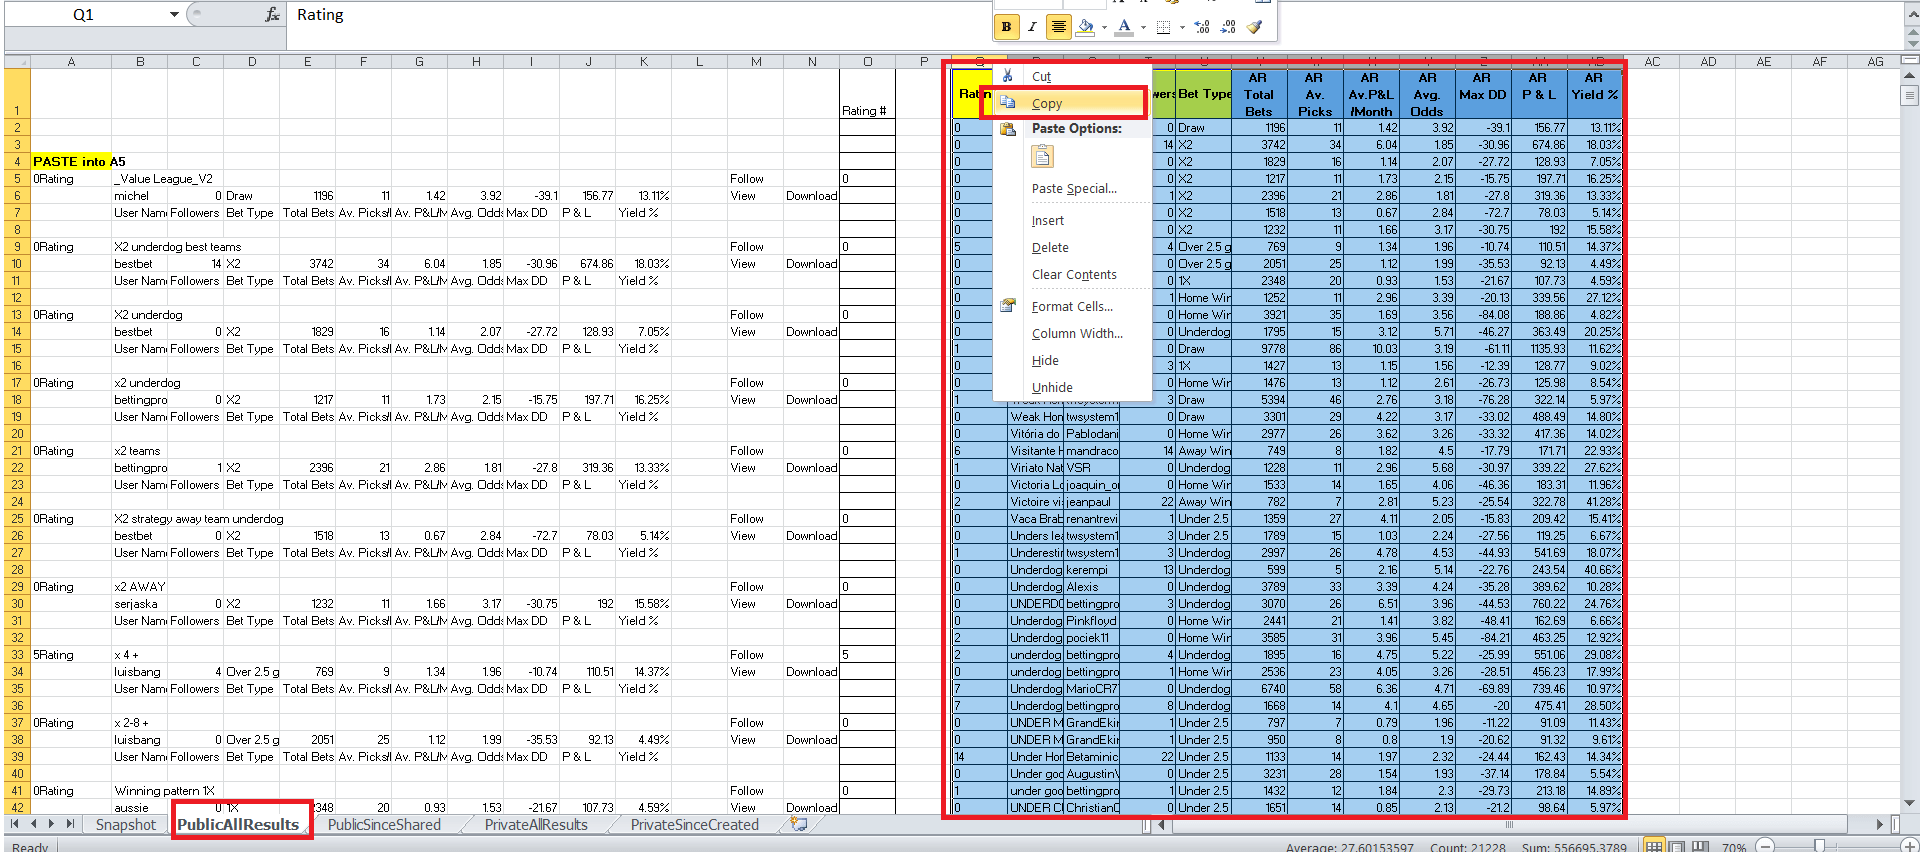1920x852 pixels.
Task: Open Paste Special from context menu
Action: [1074, 188]
